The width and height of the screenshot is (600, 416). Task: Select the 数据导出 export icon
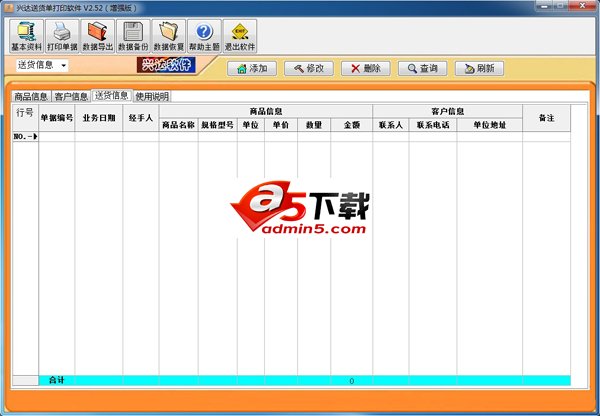click(98, 36)
